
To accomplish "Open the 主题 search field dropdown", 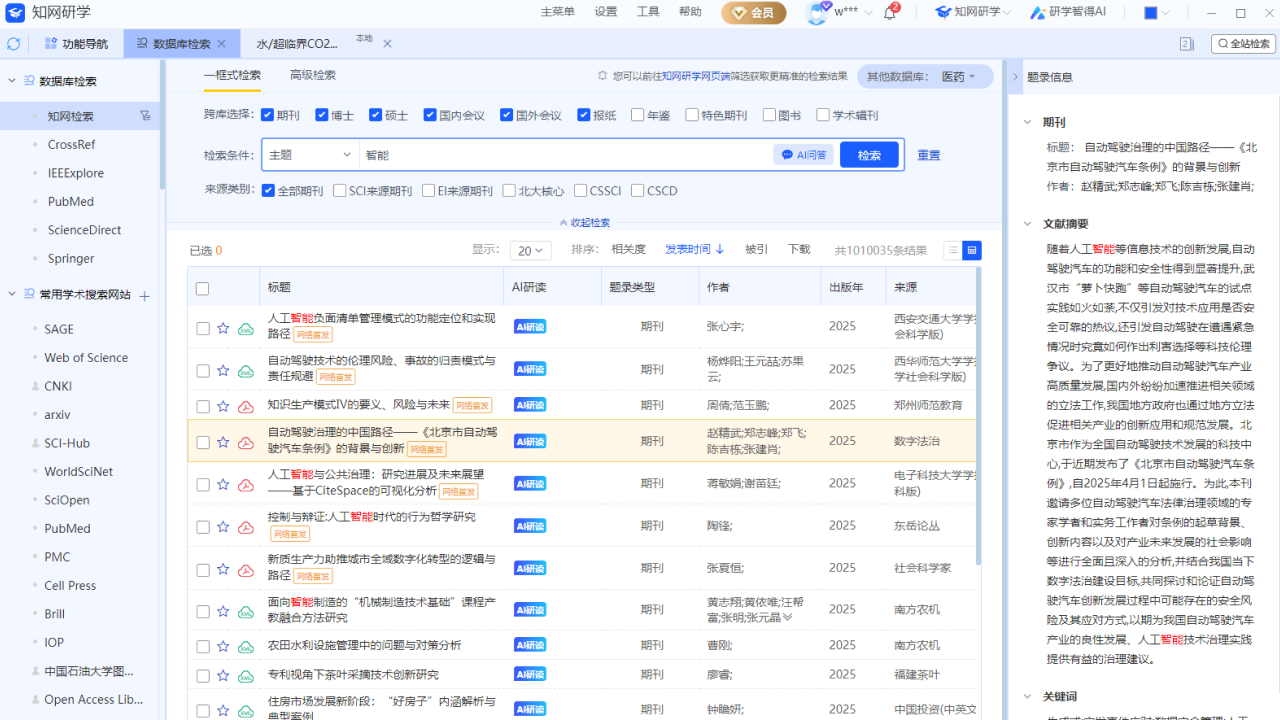I will click(310, 154).
